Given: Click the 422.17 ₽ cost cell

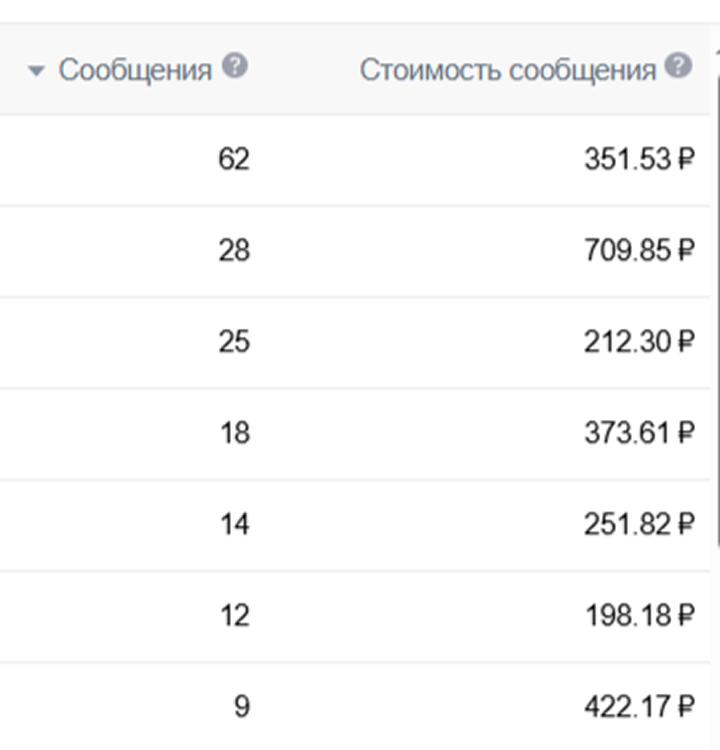Looking at the screenshot, I should click(x=638, y=707).
